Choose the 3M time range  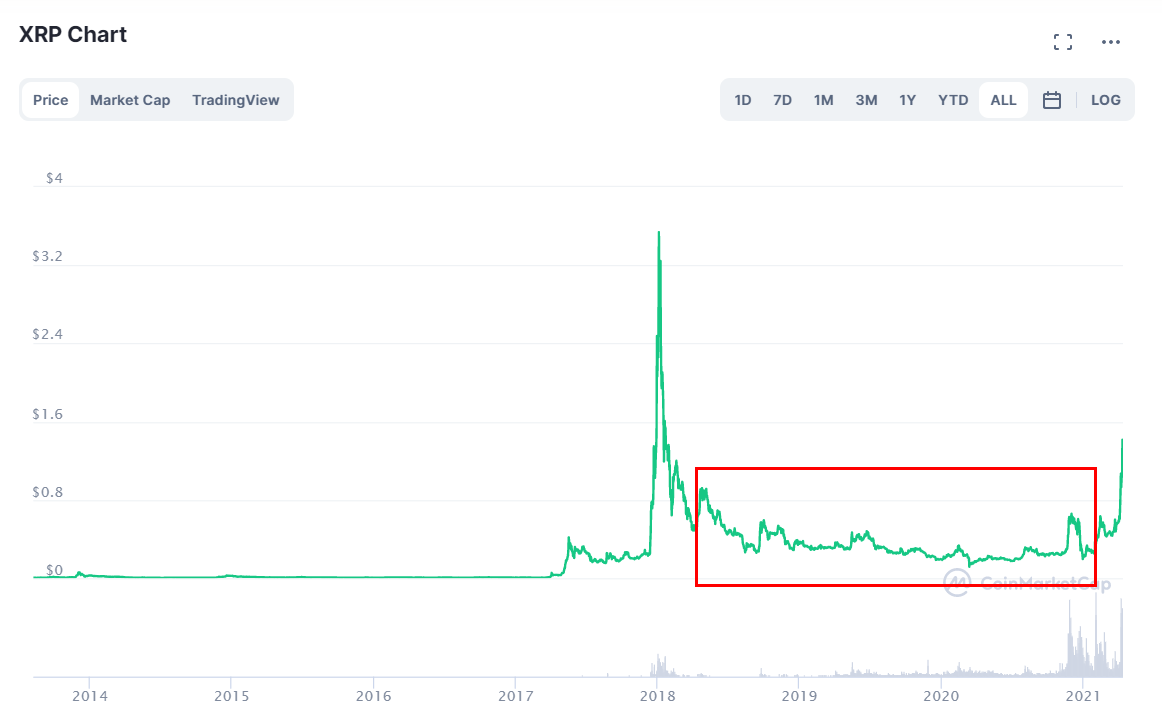coord(866,100)
